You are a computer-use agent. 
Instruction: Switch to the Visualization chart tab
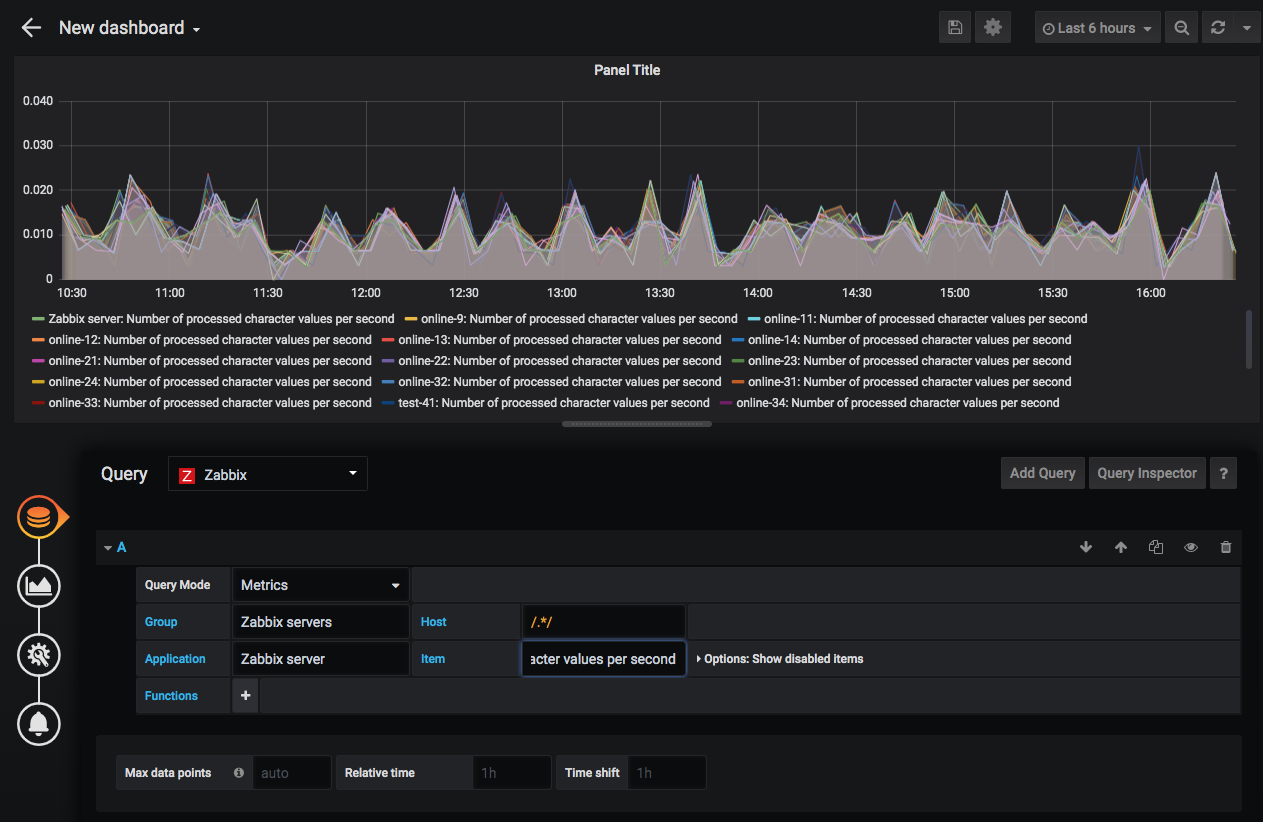click(39, 586)
